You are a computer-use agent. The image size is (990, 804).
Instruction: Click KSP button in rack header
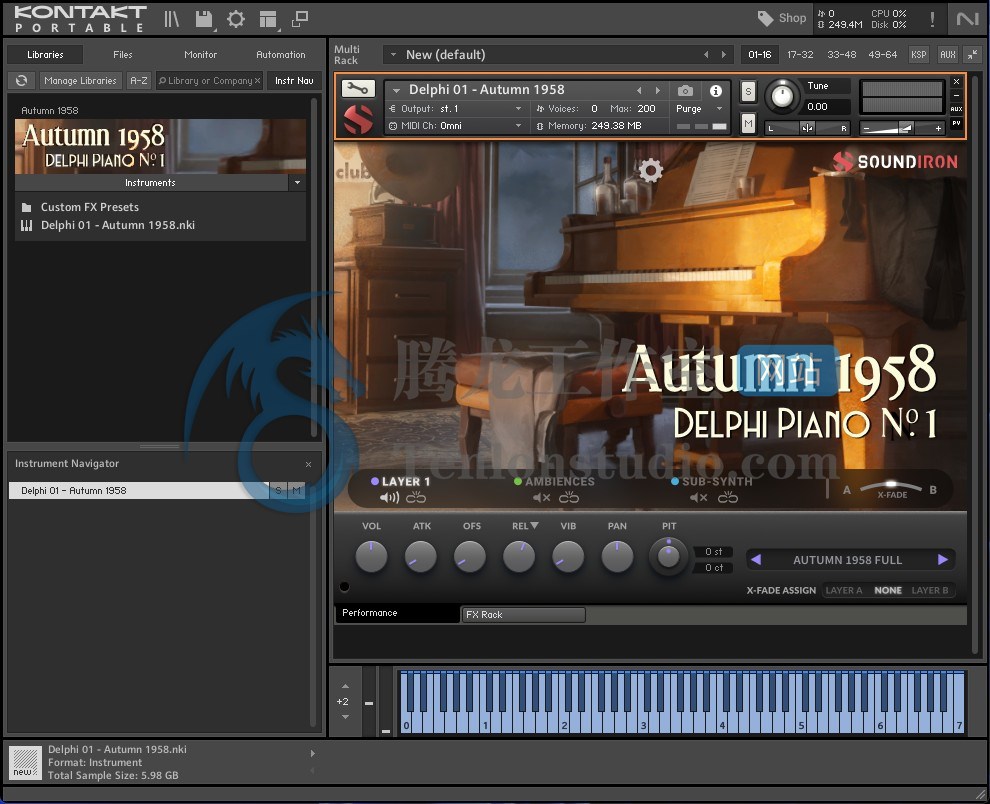919,55
